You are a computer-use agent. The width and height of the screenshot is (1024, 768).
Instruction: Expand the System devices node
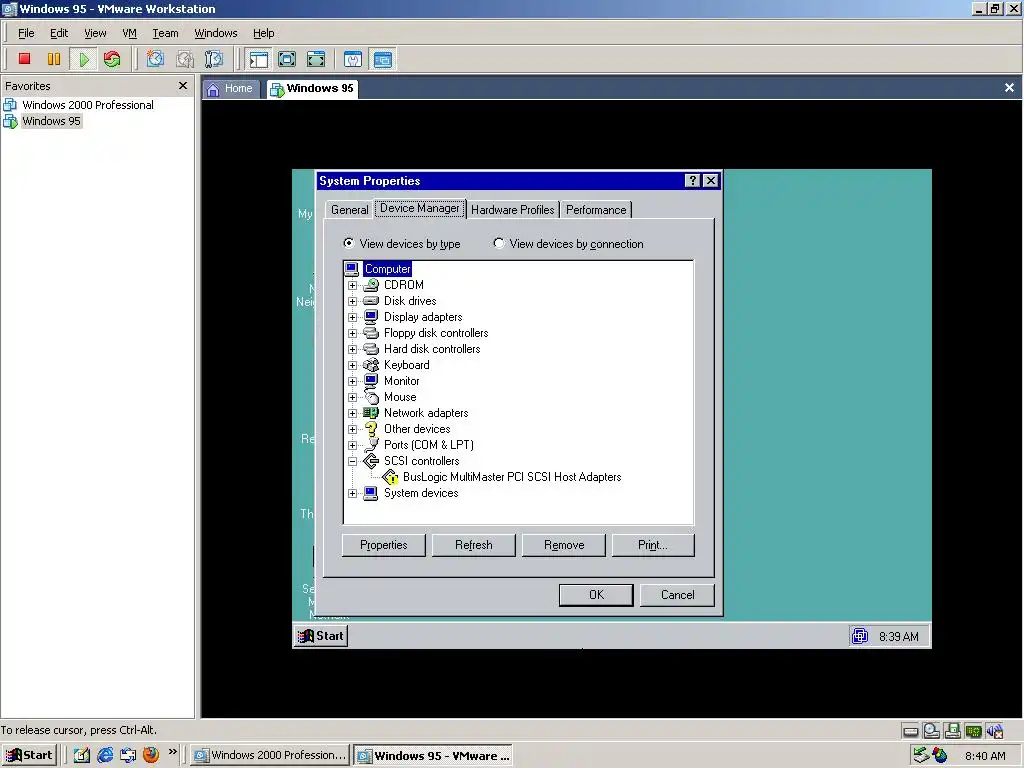pos(353,493)
